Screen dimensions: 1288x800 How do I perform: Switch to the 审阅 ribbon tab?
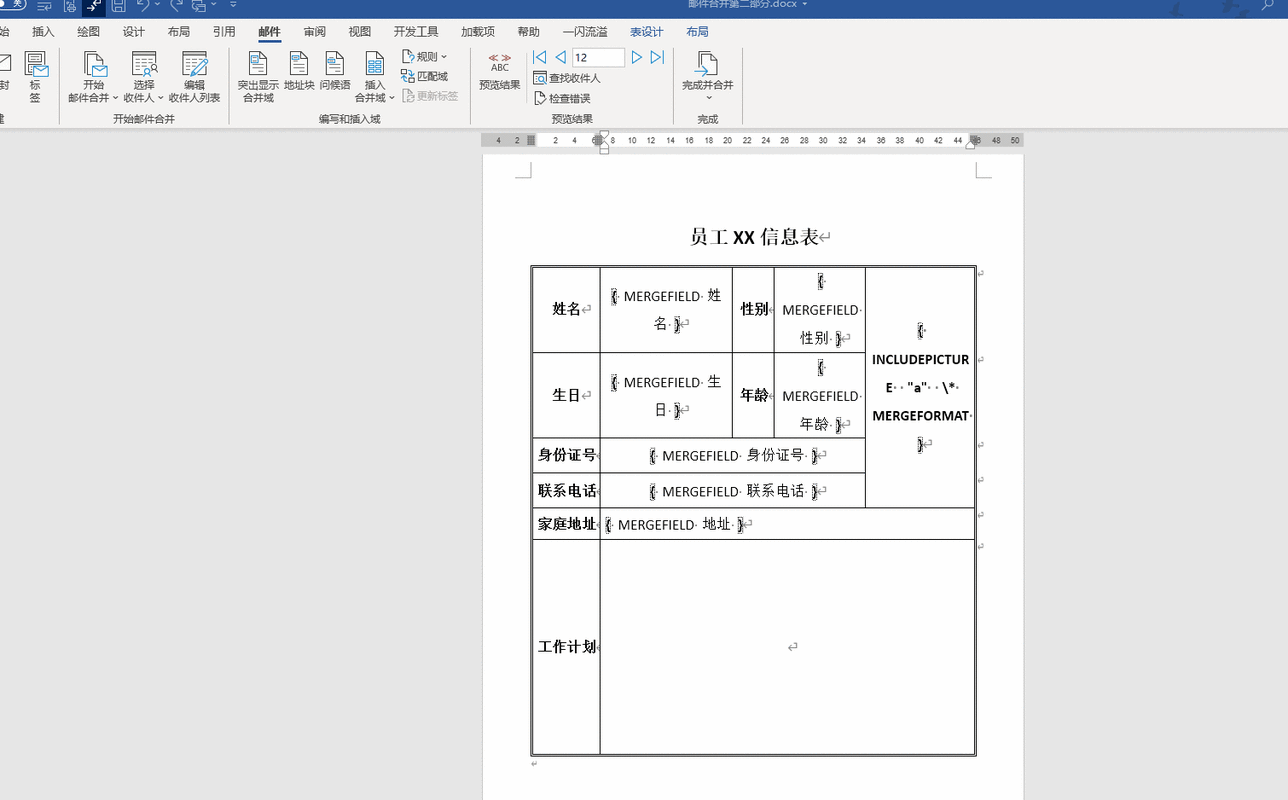[315, 31]
